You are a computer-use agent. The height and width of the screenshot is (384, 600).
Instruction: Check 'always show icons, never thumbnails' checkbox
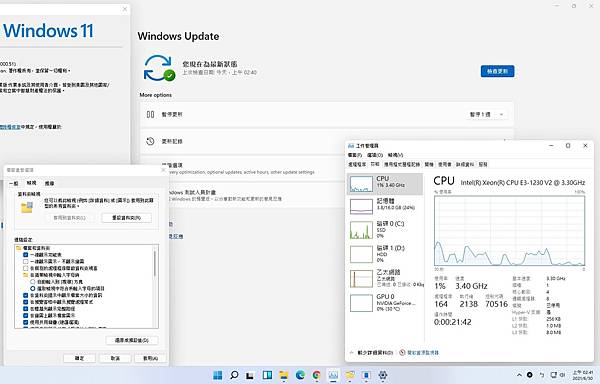pyautogui.click(x=26, y=262)
